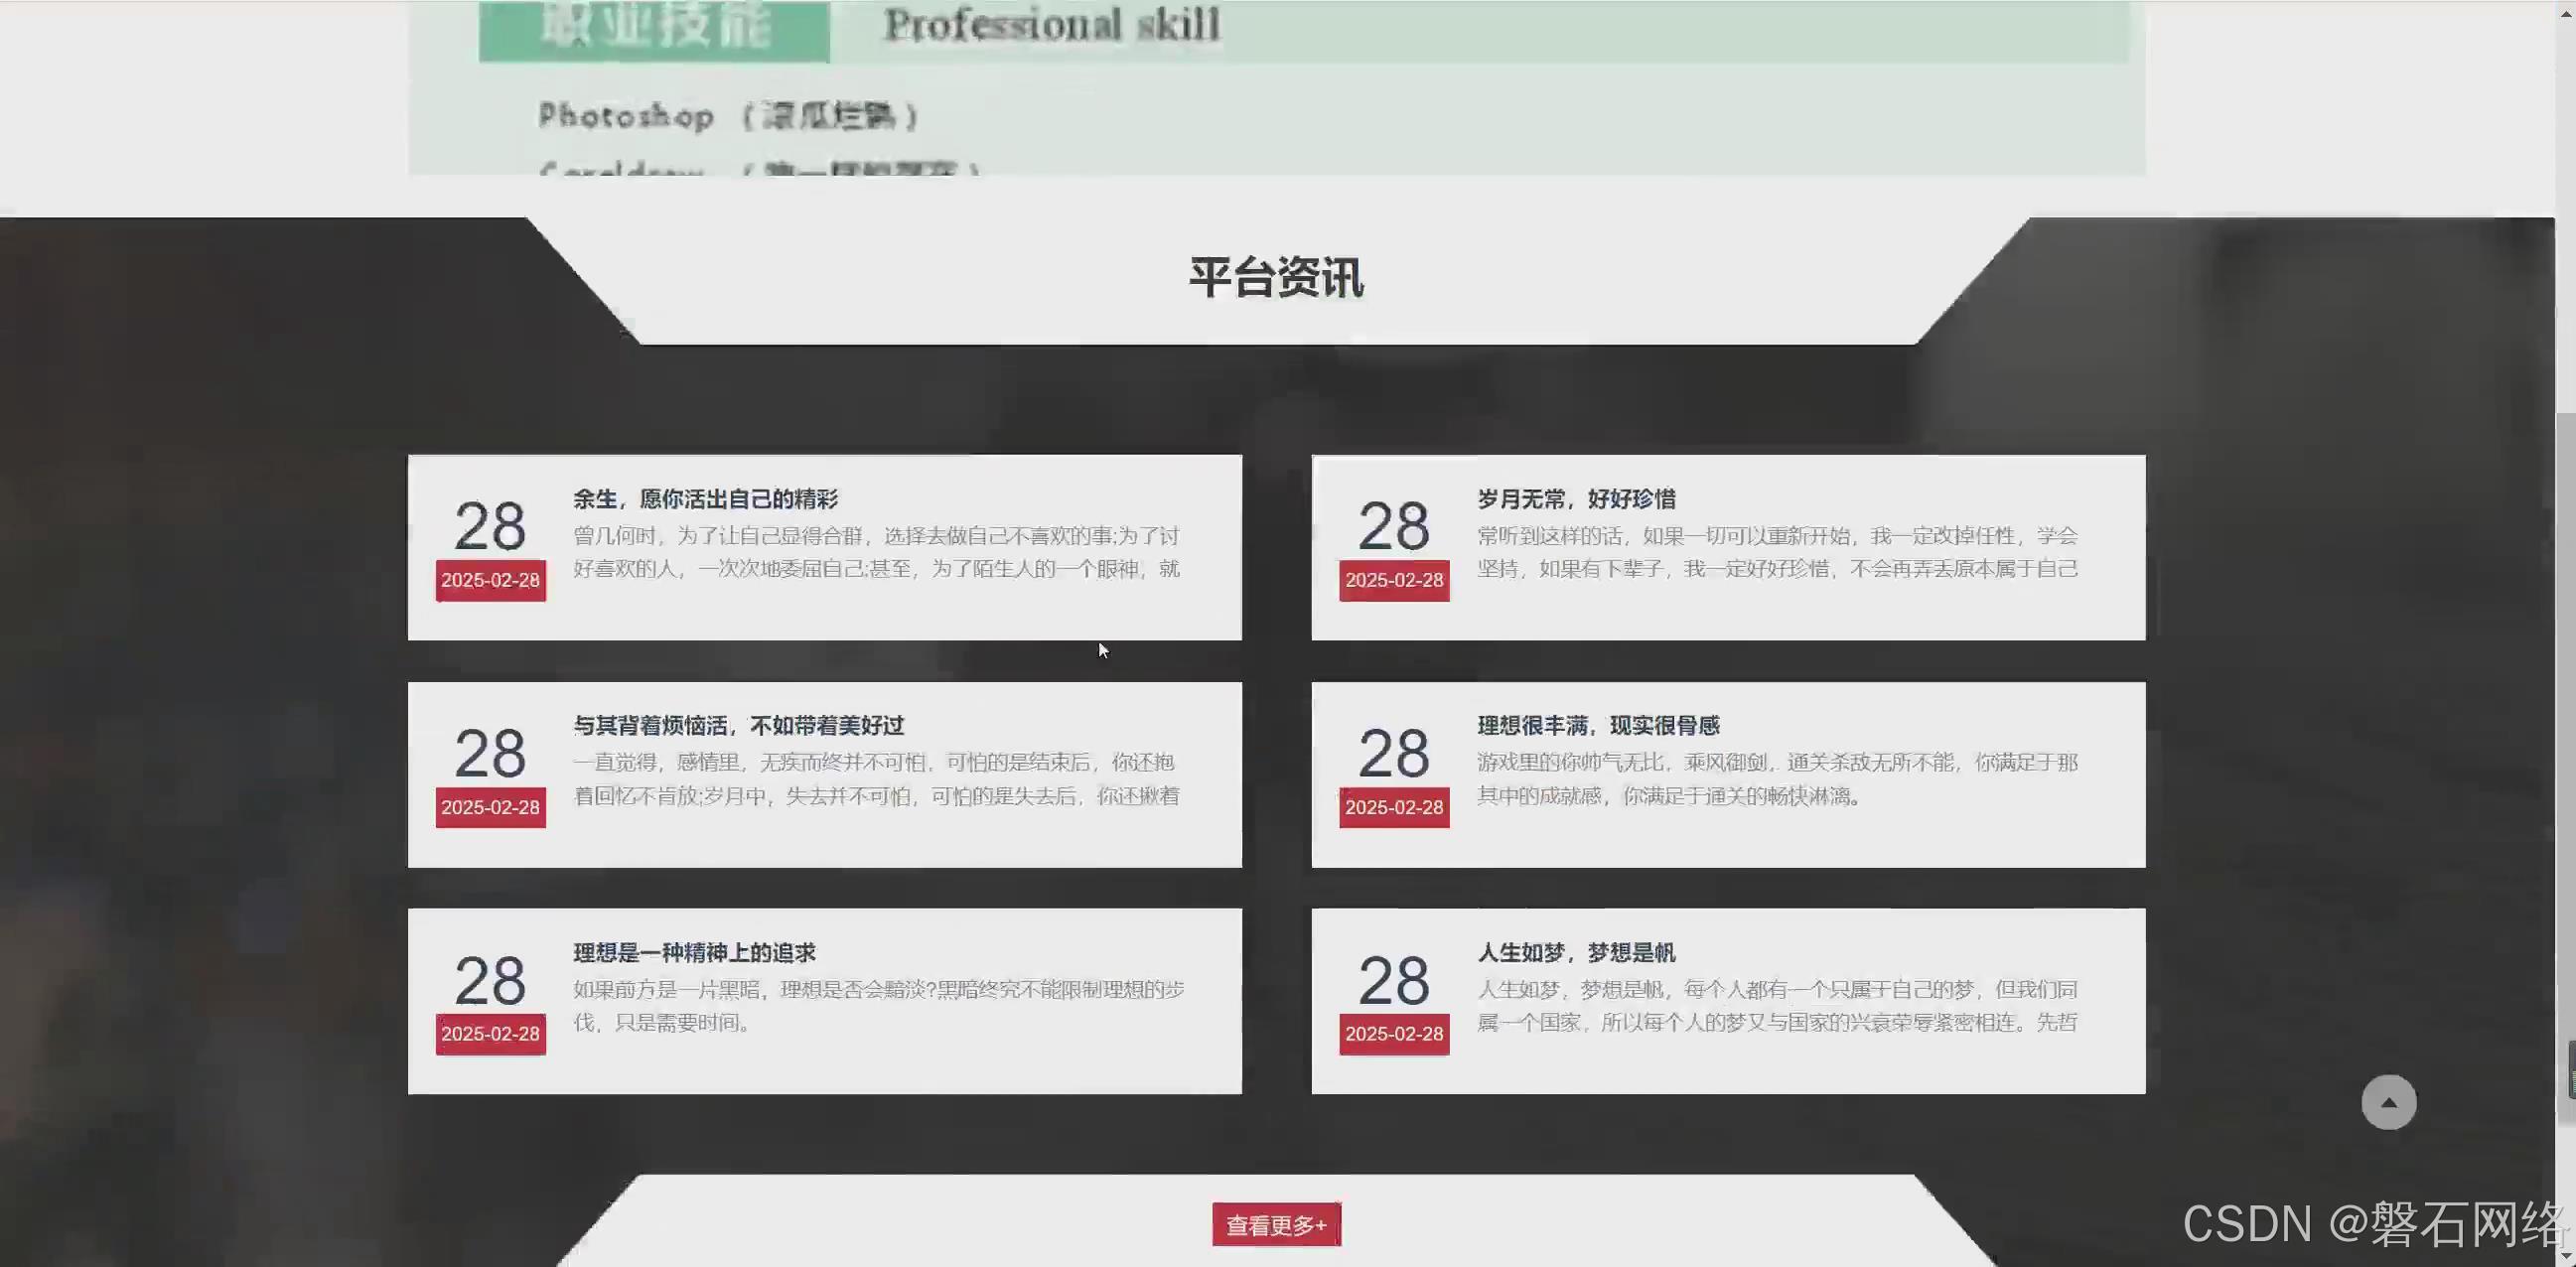Open article 与其背着烦恼活，不如带着美好过
Image resolution: width=2576 pixels, height=1267 pixels.
739,725
